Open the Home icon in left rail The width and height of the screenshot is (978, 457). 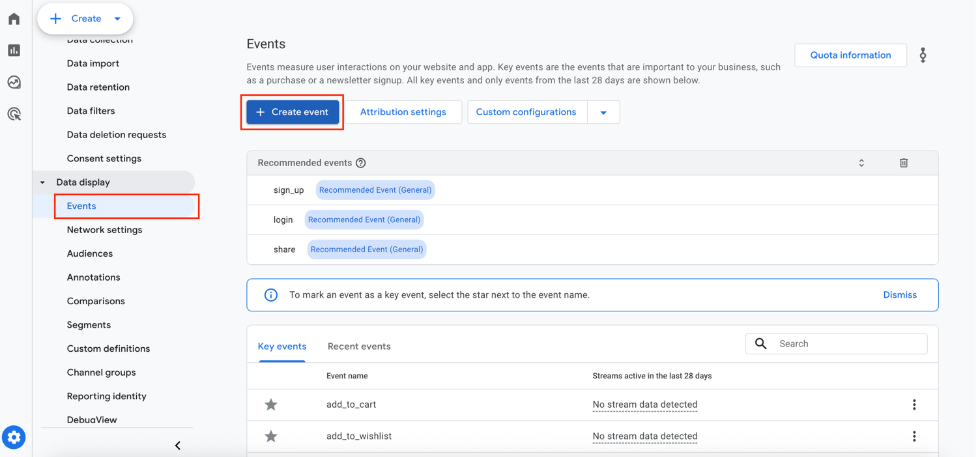[14, 19]
